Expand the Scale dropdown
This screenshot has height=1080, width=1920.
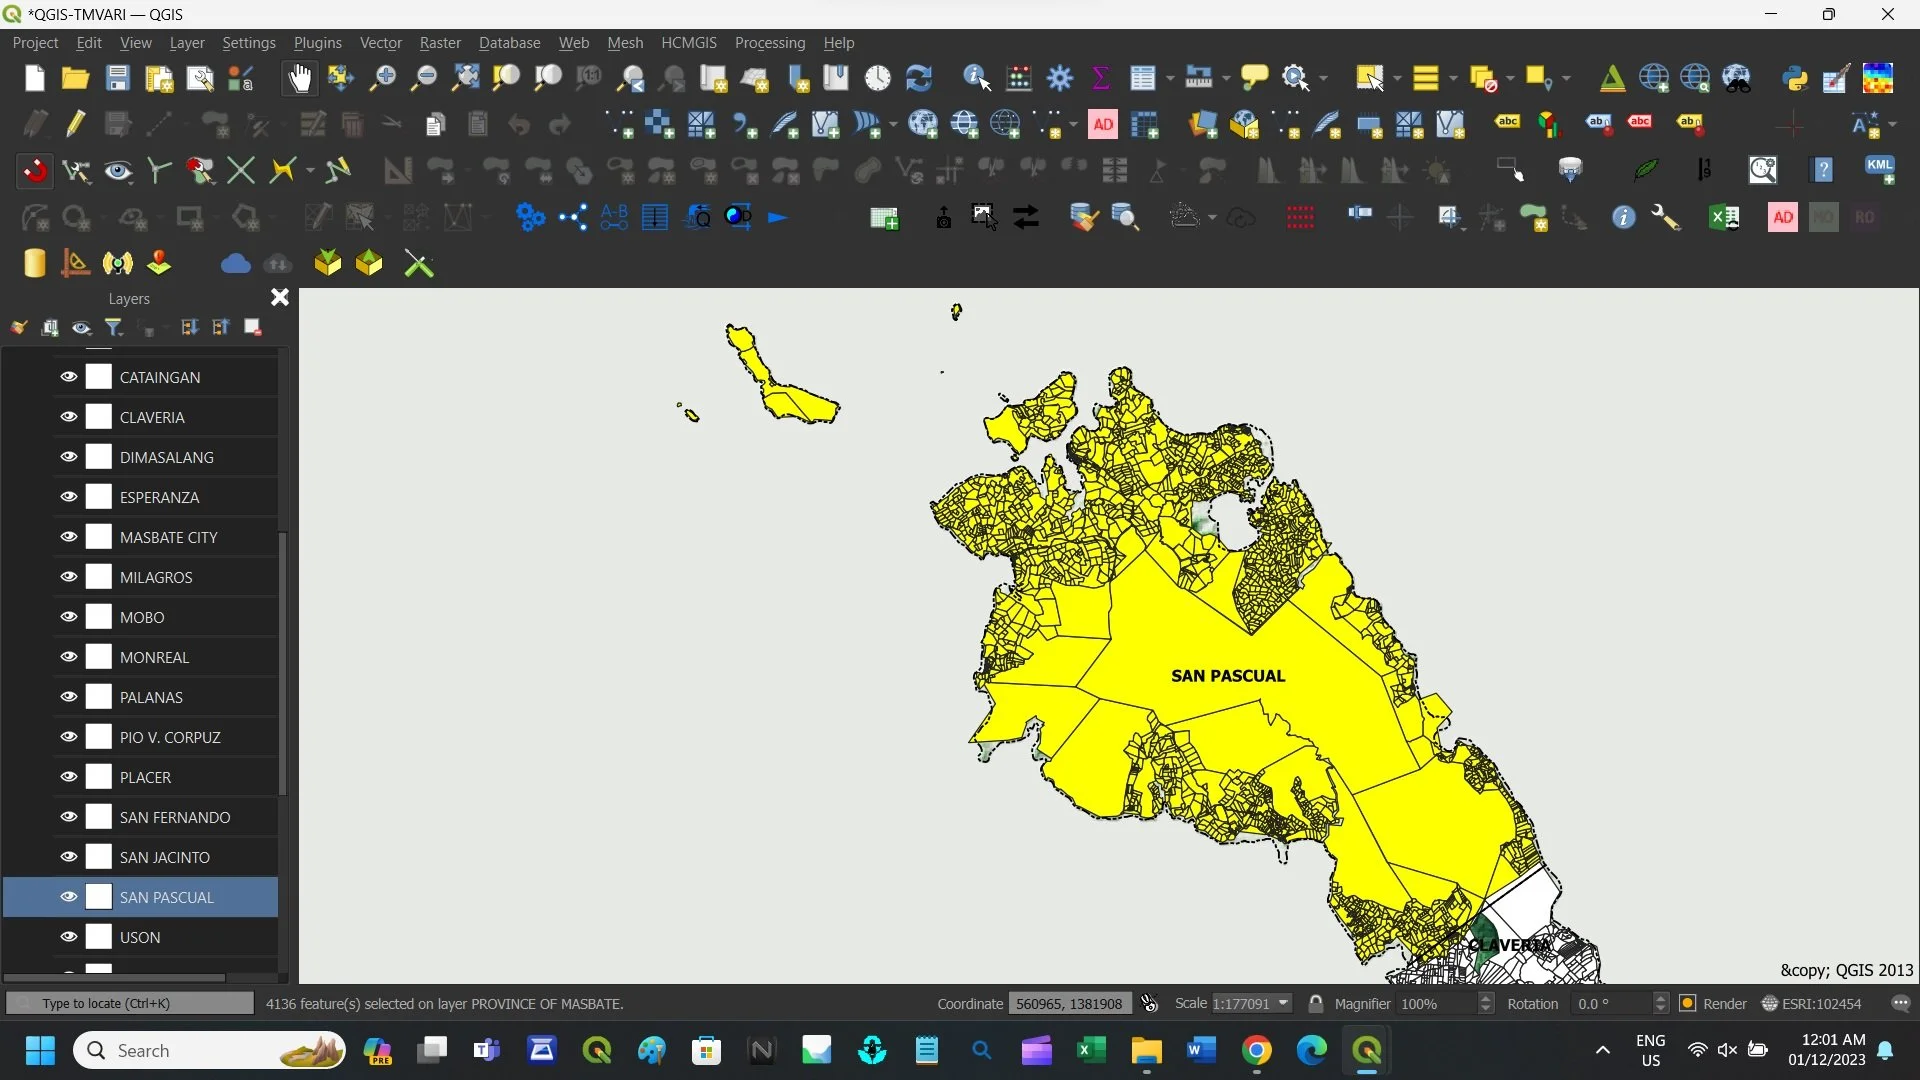(1283, 1003)
